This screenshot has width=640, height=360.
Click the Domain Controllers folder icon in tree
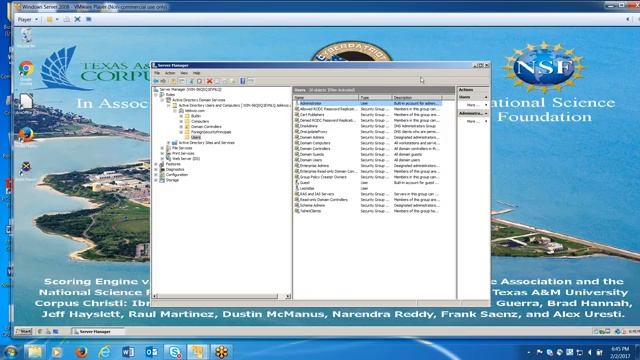point(187,127)
